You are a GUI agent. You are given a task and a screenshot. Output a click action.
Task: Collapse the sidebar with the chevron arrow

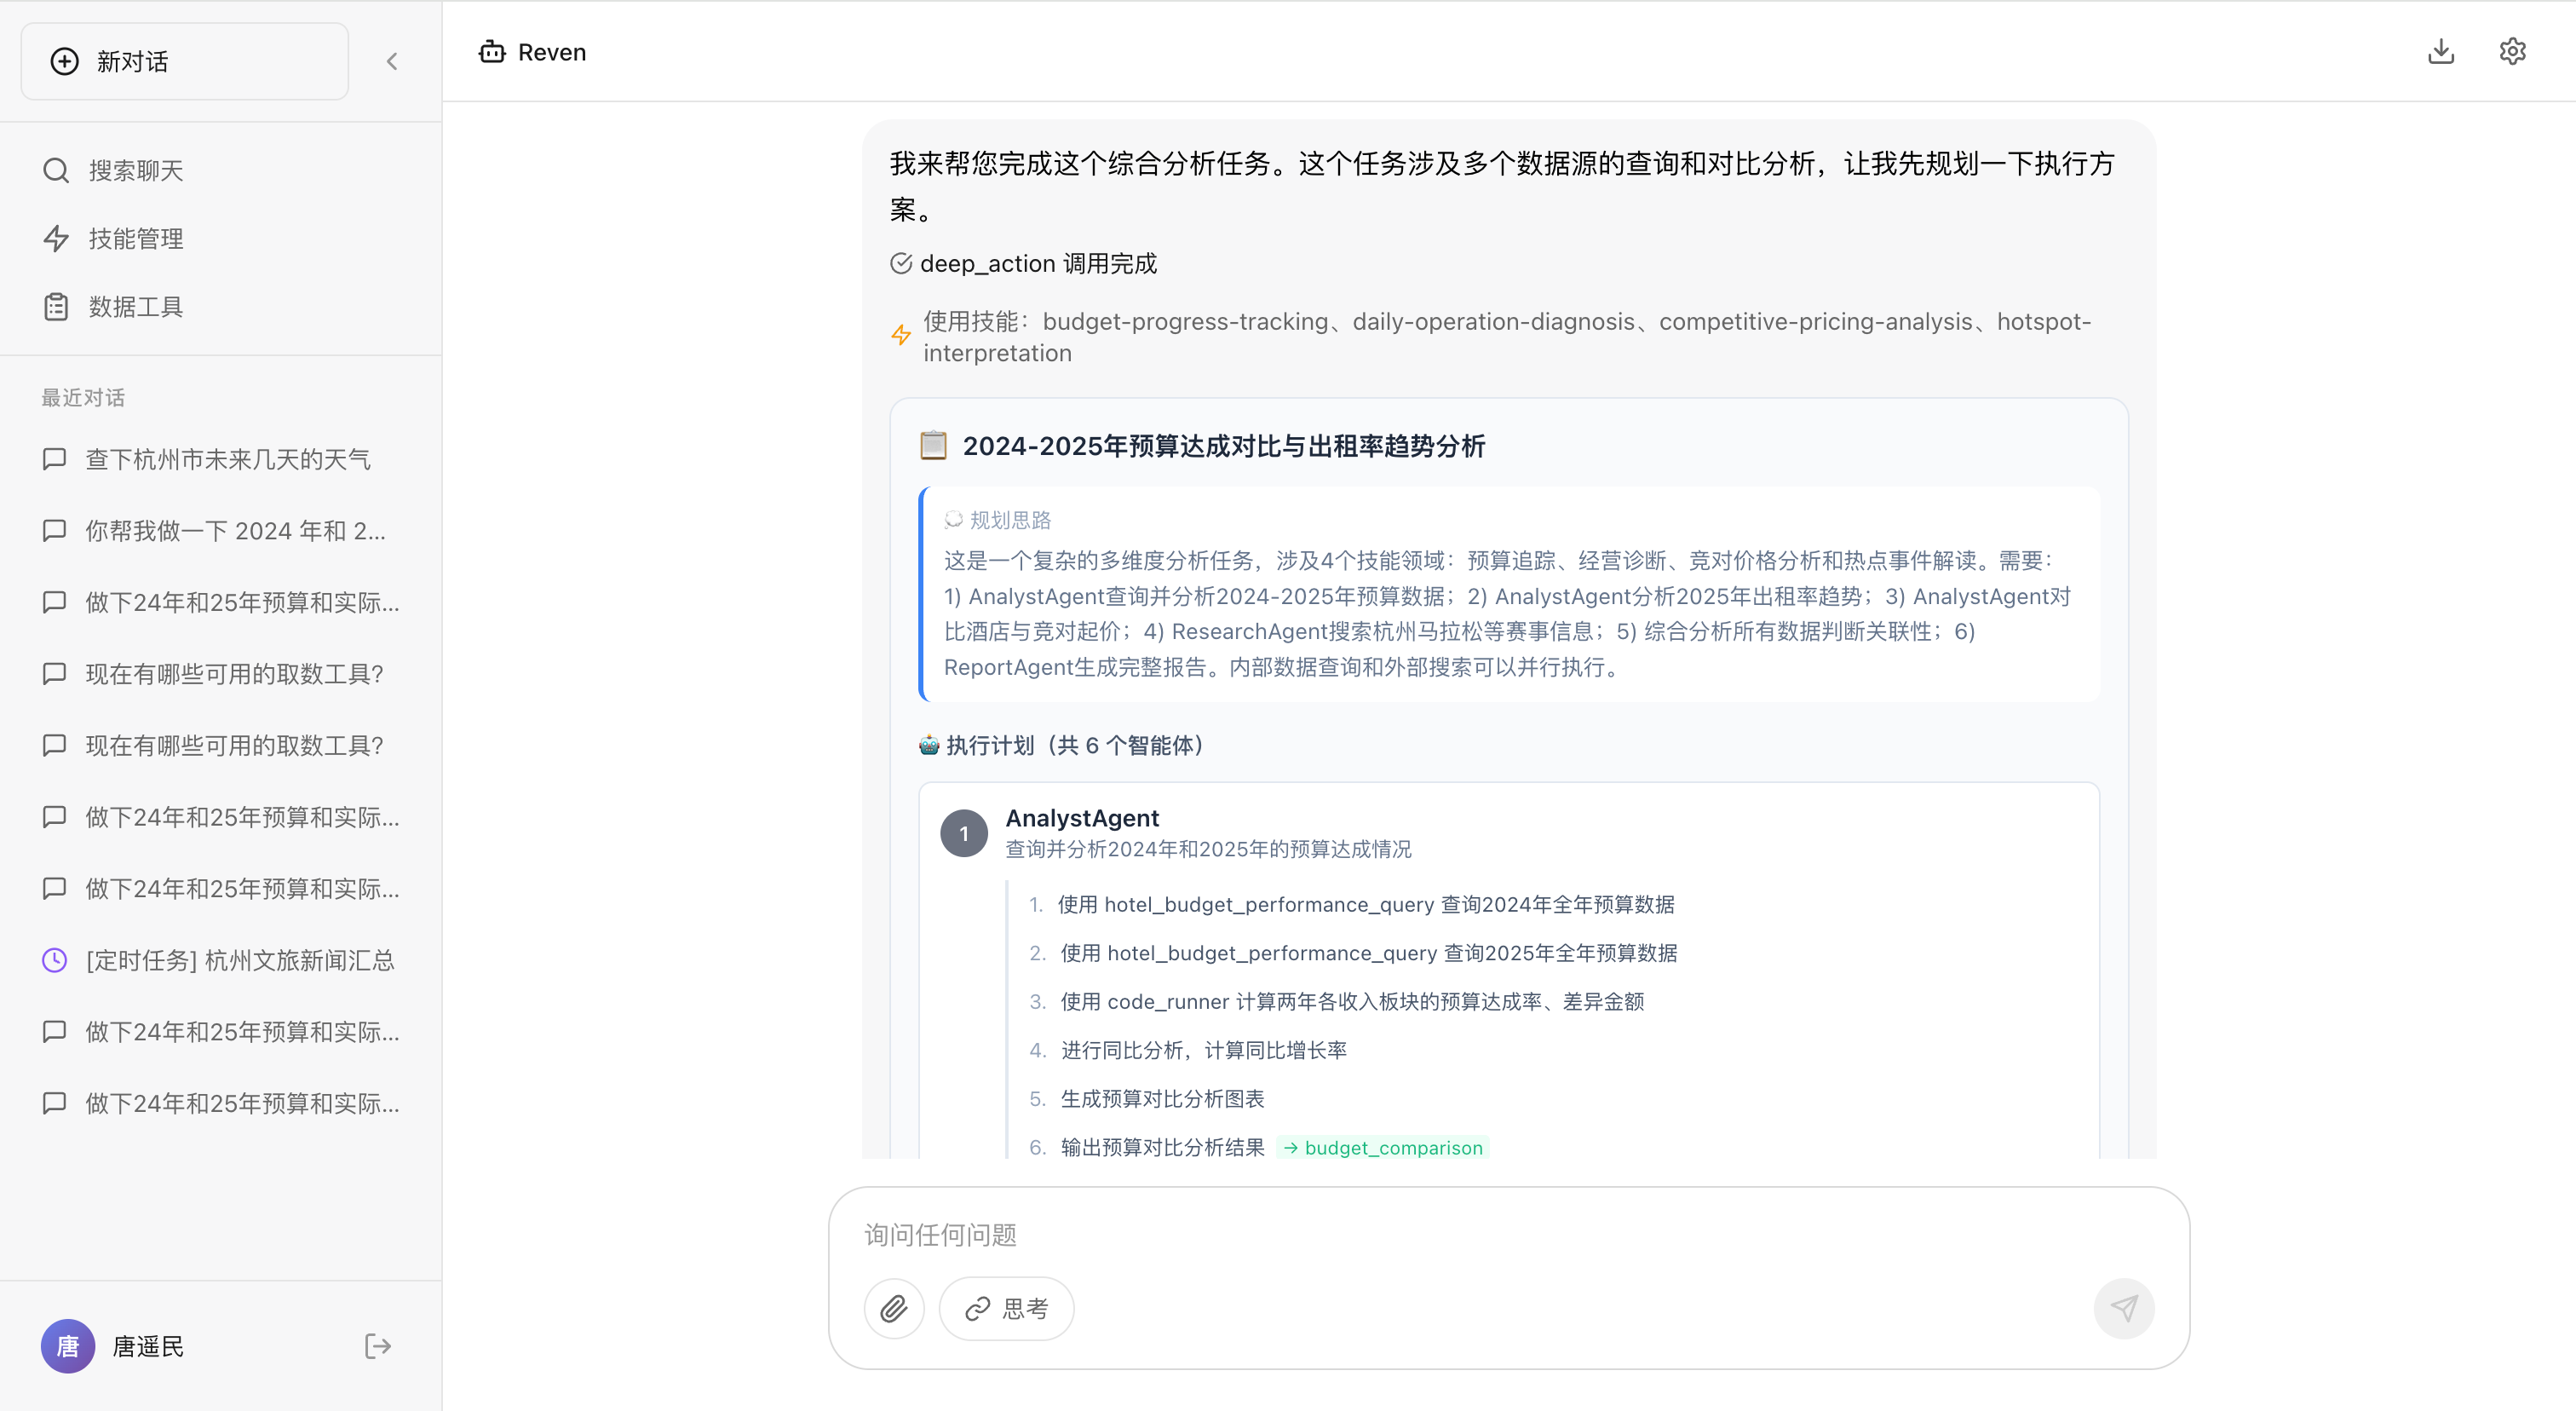(x=391, y=60)
